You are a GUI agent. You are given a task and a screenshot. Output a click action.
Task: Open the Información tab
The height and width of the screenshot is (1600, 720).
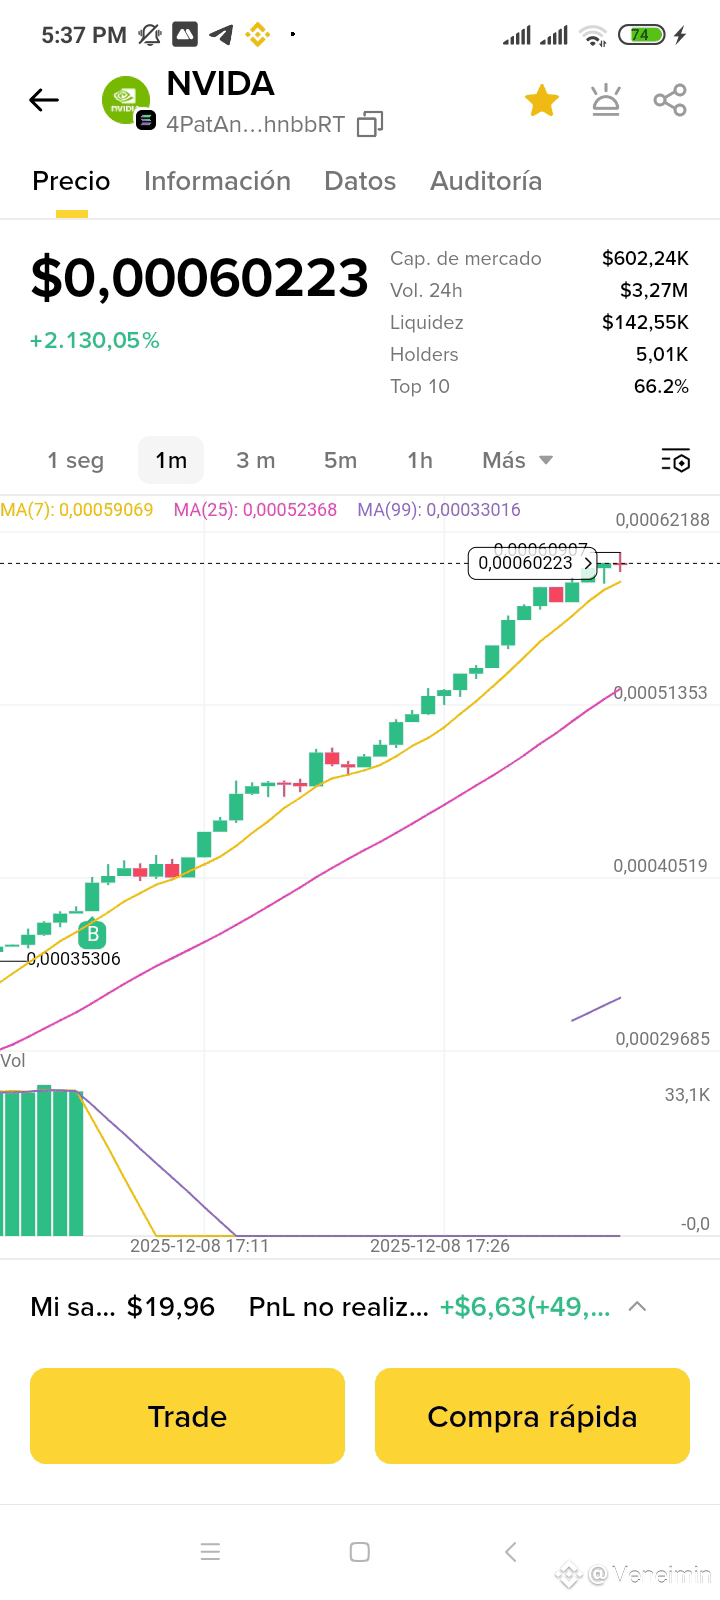pyautogui.click(x=217, y=181)
